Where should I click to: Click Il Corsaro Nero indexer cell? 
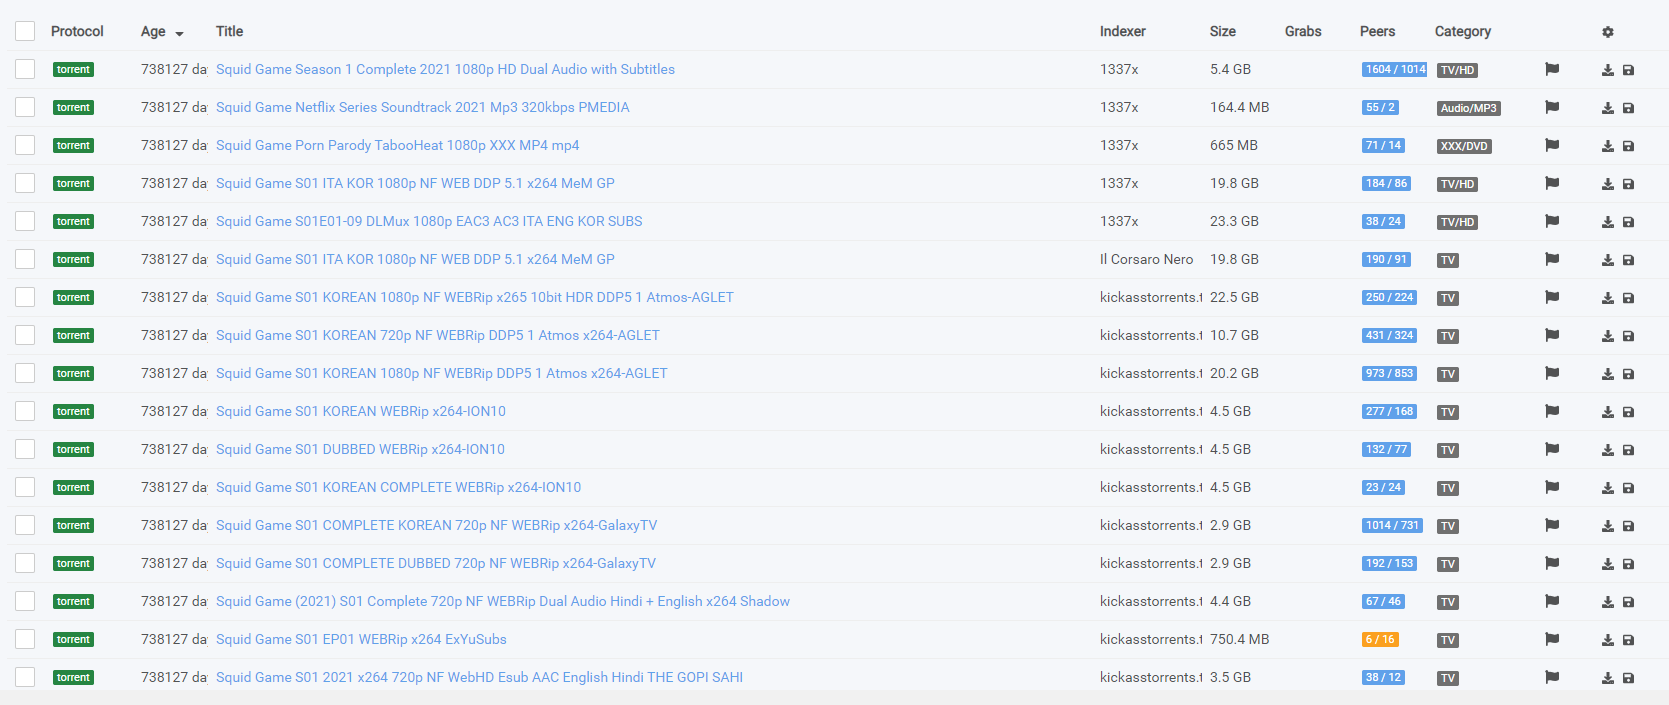pos(1146,259)
